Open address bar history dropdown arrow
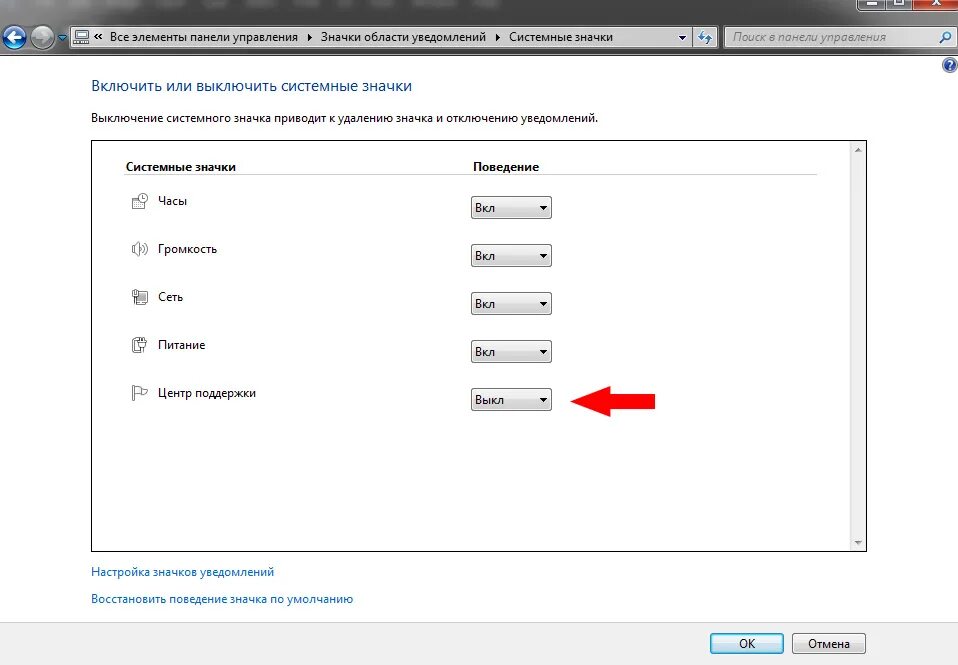 click(682, 37)
